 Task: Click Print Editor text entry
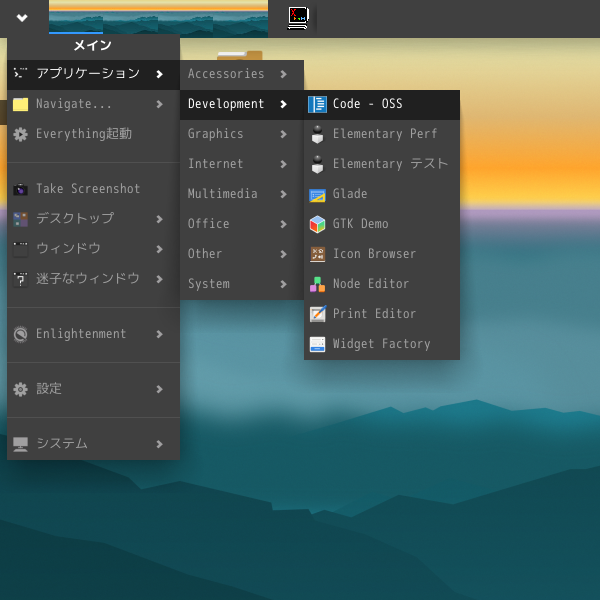(374, 314)
